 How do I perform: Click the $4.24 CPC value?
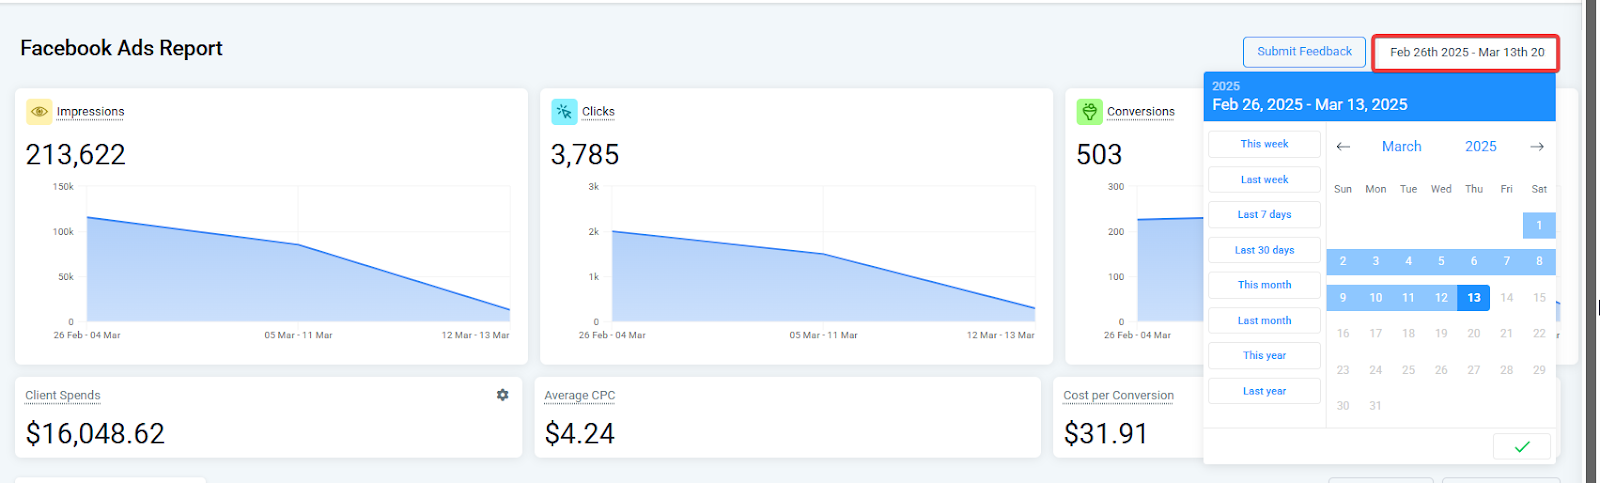[580, 433]
